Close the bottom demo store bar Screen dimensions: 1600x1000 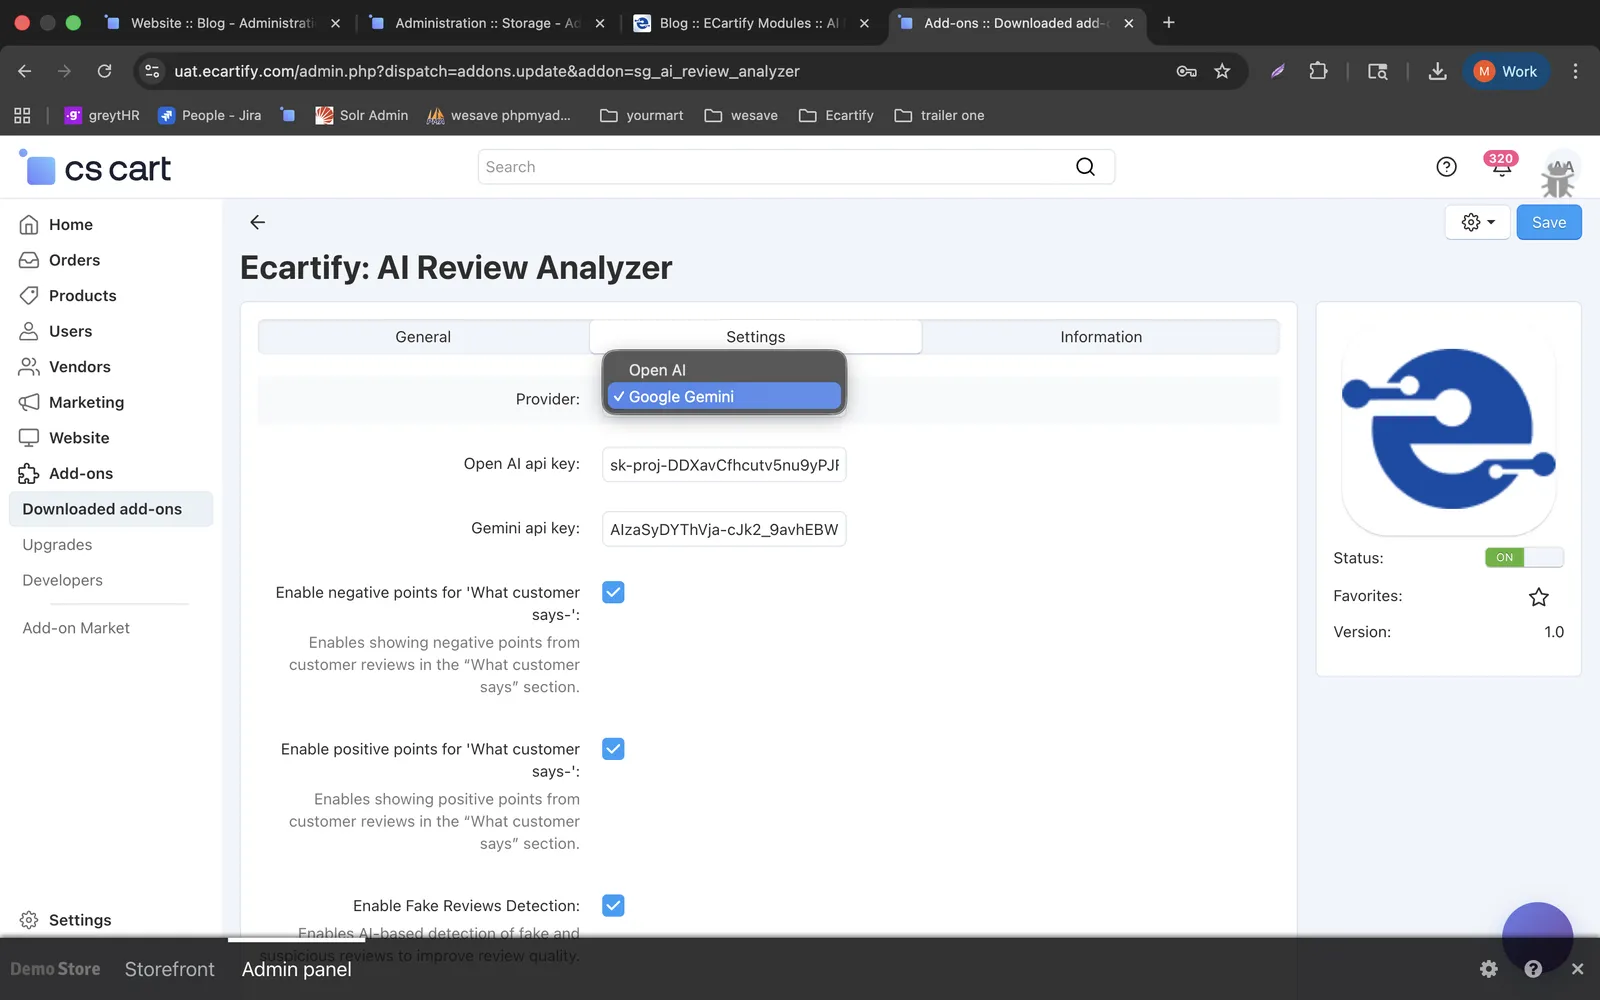tap(1577, 968)
